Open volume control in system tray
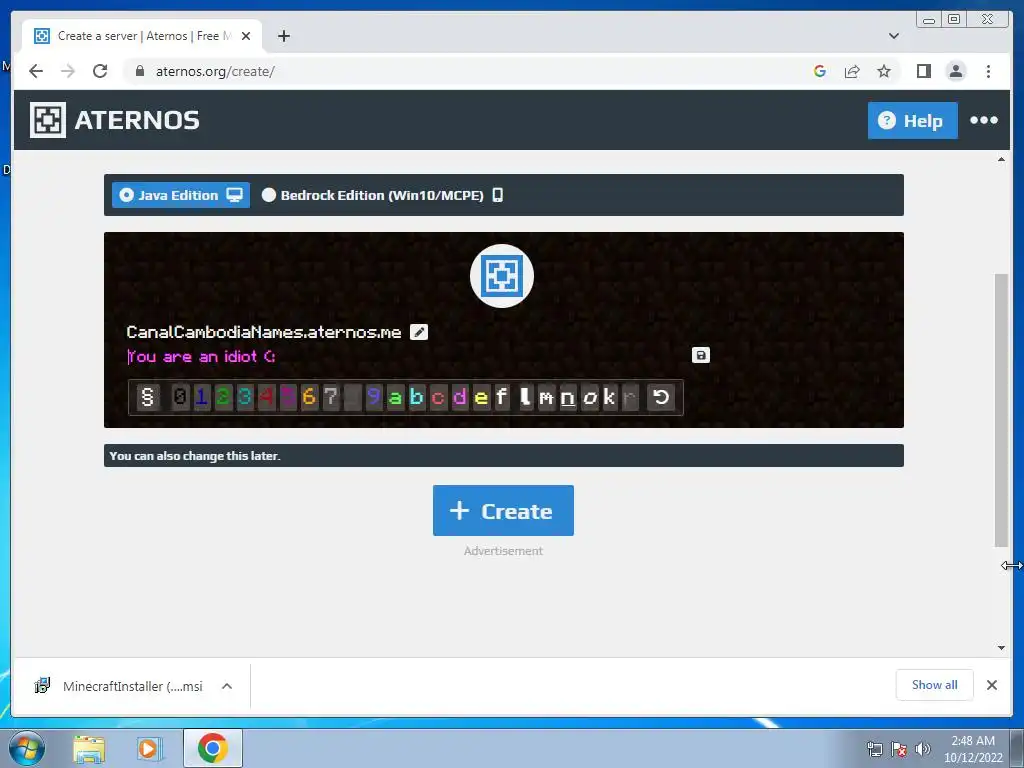 [923, 748]
